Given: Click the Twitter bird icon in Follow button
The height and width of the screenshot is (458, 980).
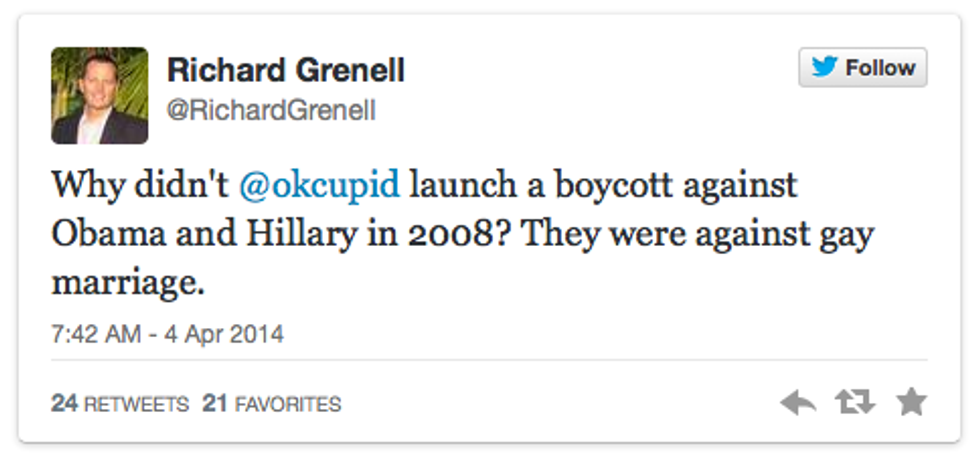Looking at the screenshot, I should point(824,68).
